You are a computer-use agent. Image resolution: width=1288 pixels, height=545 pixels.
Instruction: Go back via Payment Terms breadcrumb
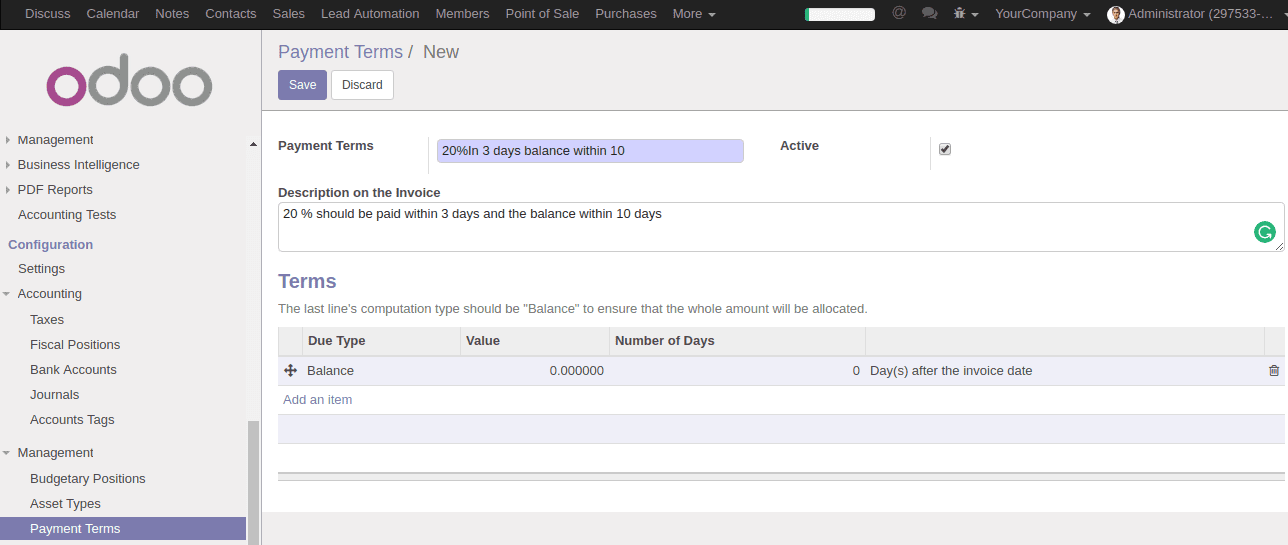[340, 52]
